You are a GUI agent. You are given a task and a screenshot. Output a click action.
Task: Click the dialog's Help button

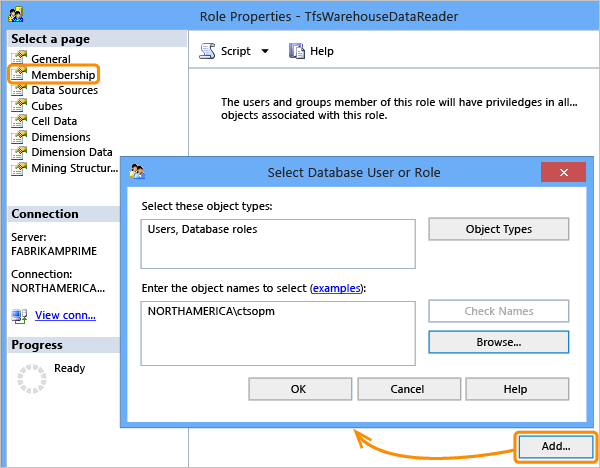pos(517,389)
